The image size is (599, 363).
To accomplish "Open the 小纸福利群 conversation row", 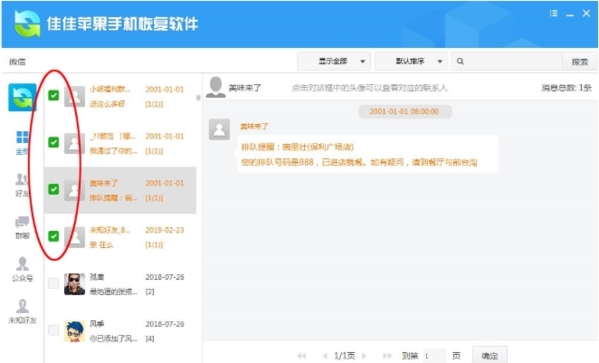I will [120, 96].
